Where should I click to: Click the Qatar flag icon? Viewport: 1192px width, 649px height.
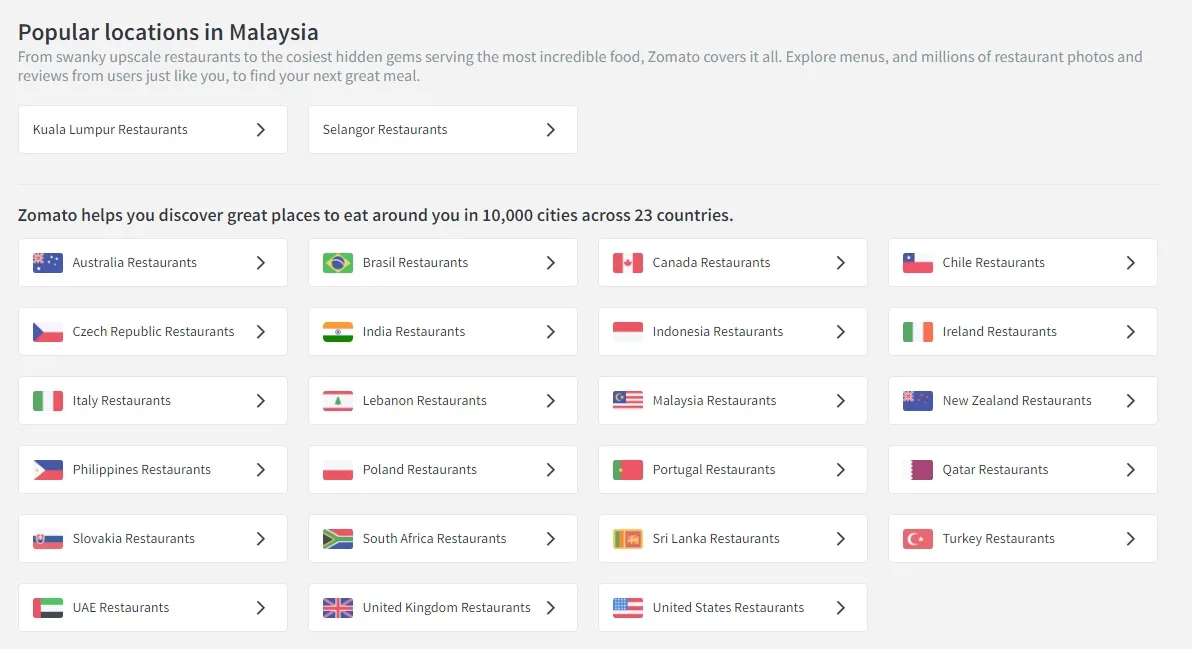[918, 470]
